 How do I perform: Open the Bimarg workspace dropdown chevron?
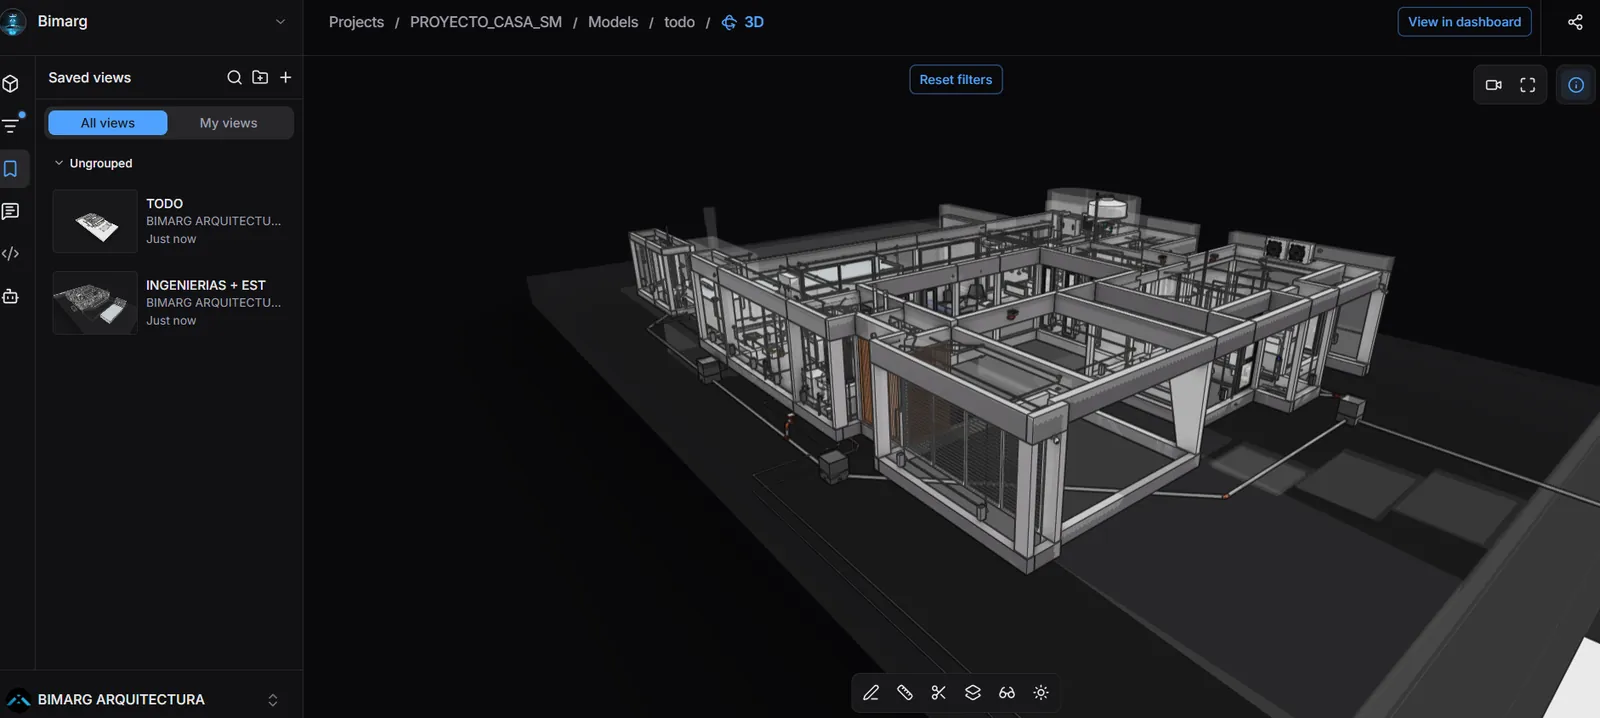(280, 22)
